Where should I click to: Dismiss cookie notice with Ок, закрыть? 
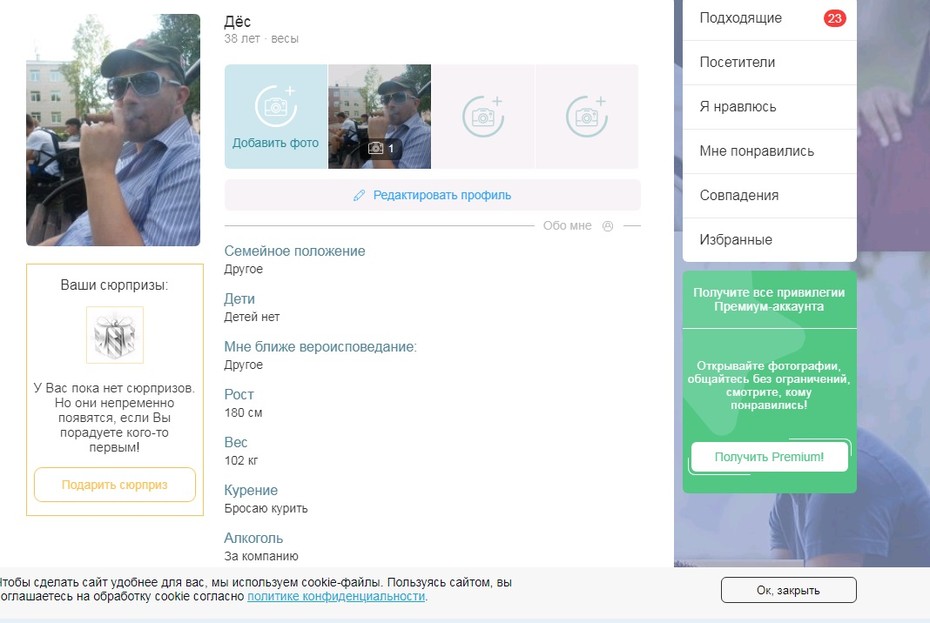click(x=789, y=590)
